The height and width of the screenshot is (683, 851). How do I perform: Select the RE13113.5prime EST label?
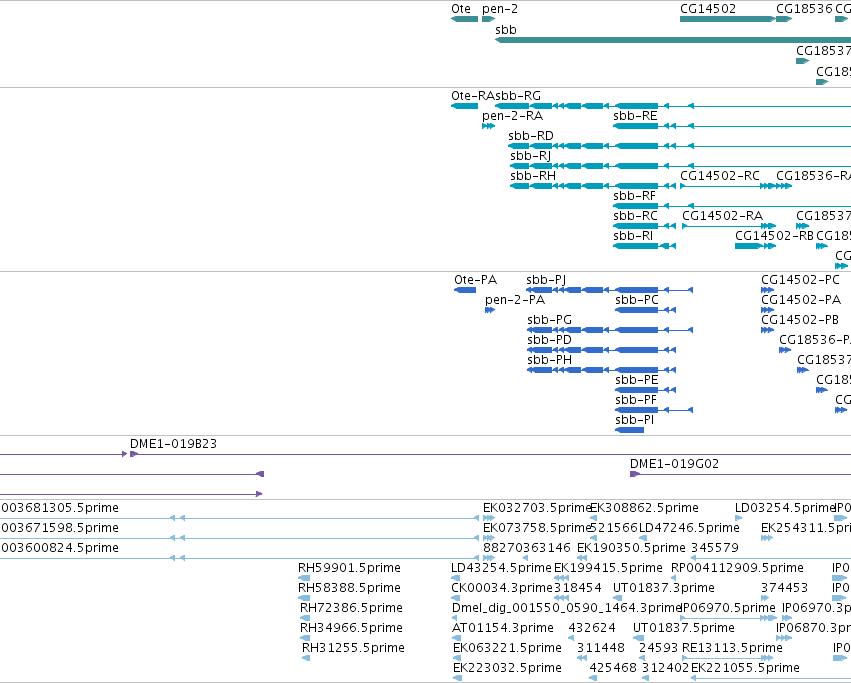(733, 648)
